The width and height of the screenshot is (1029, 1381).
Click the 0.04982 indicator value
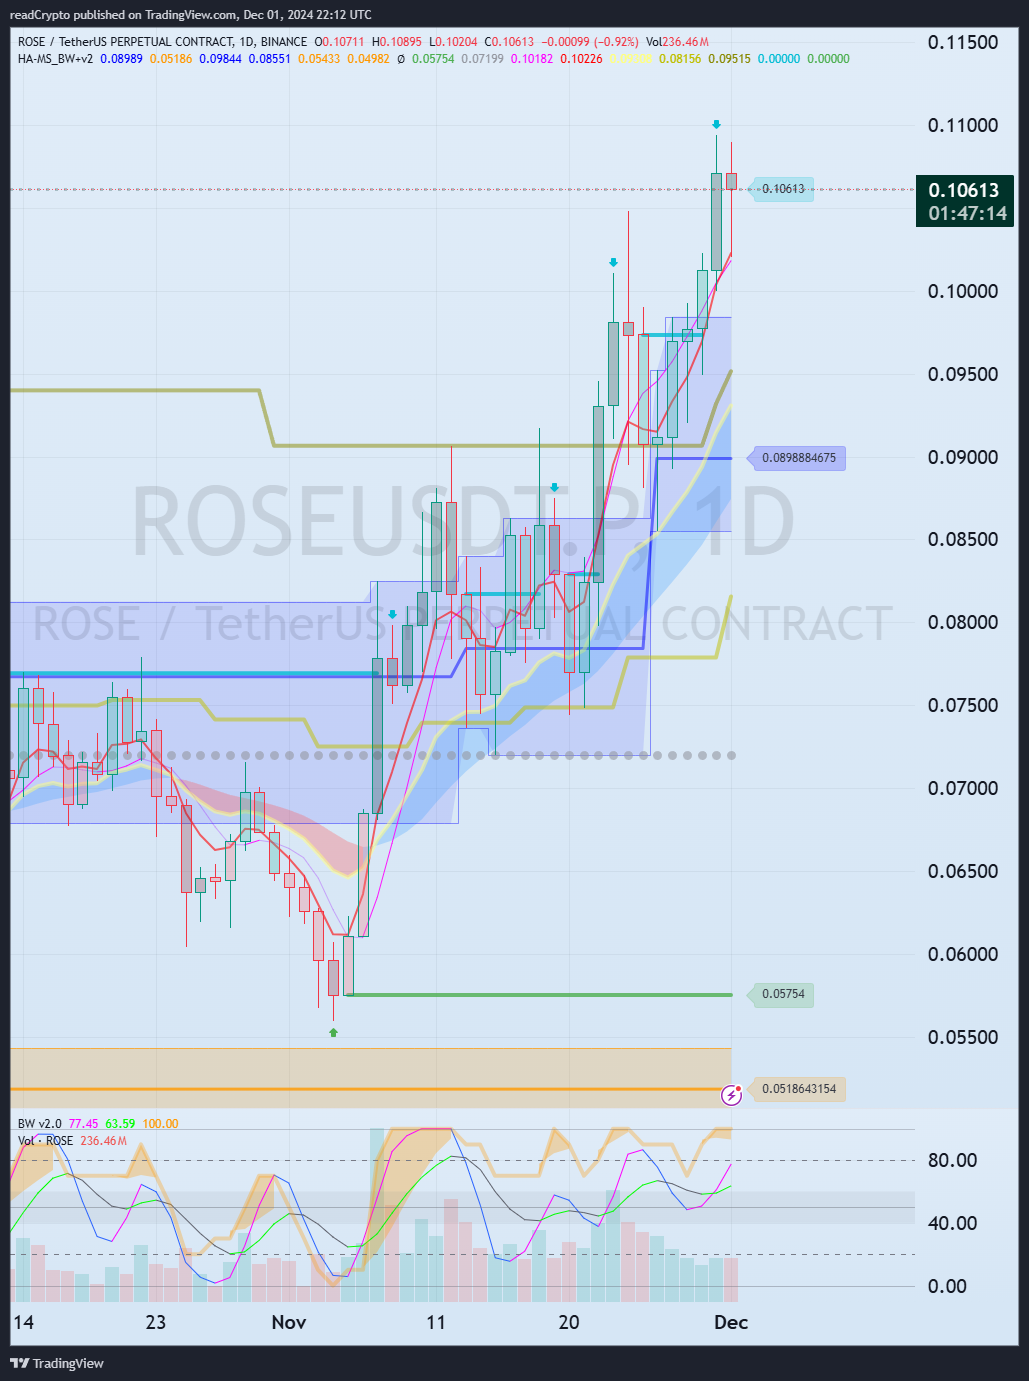368,59
